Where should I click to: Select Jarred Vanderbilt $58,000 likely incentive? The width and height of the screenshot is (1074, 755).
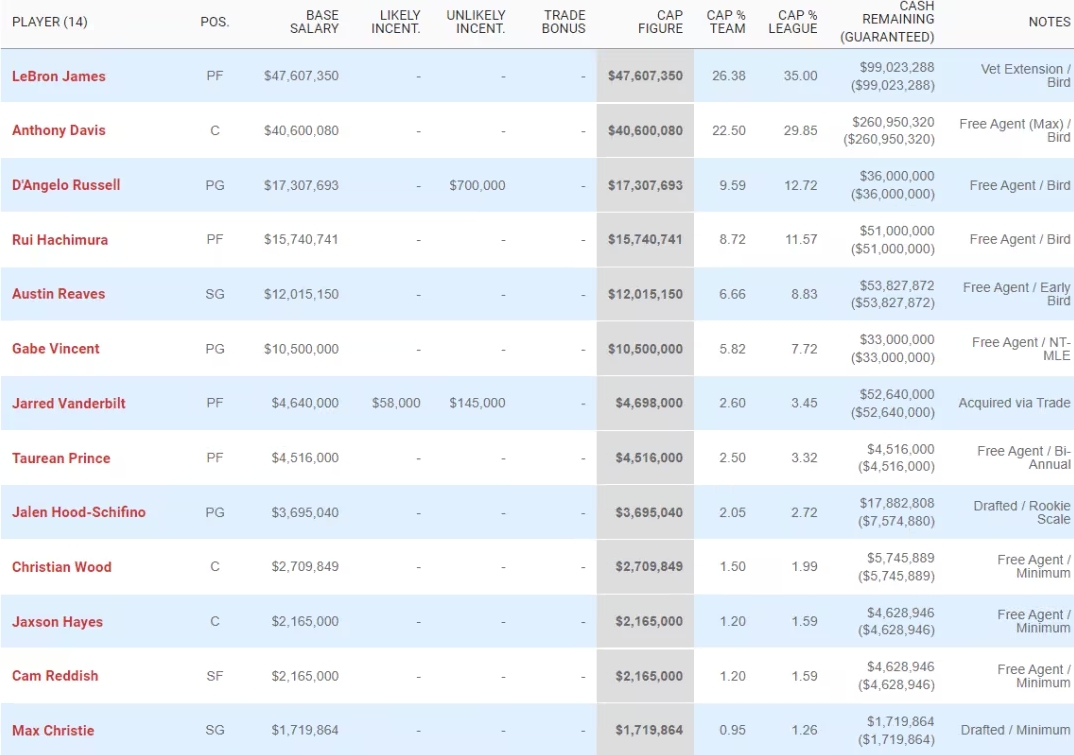(x=396, y=404)
